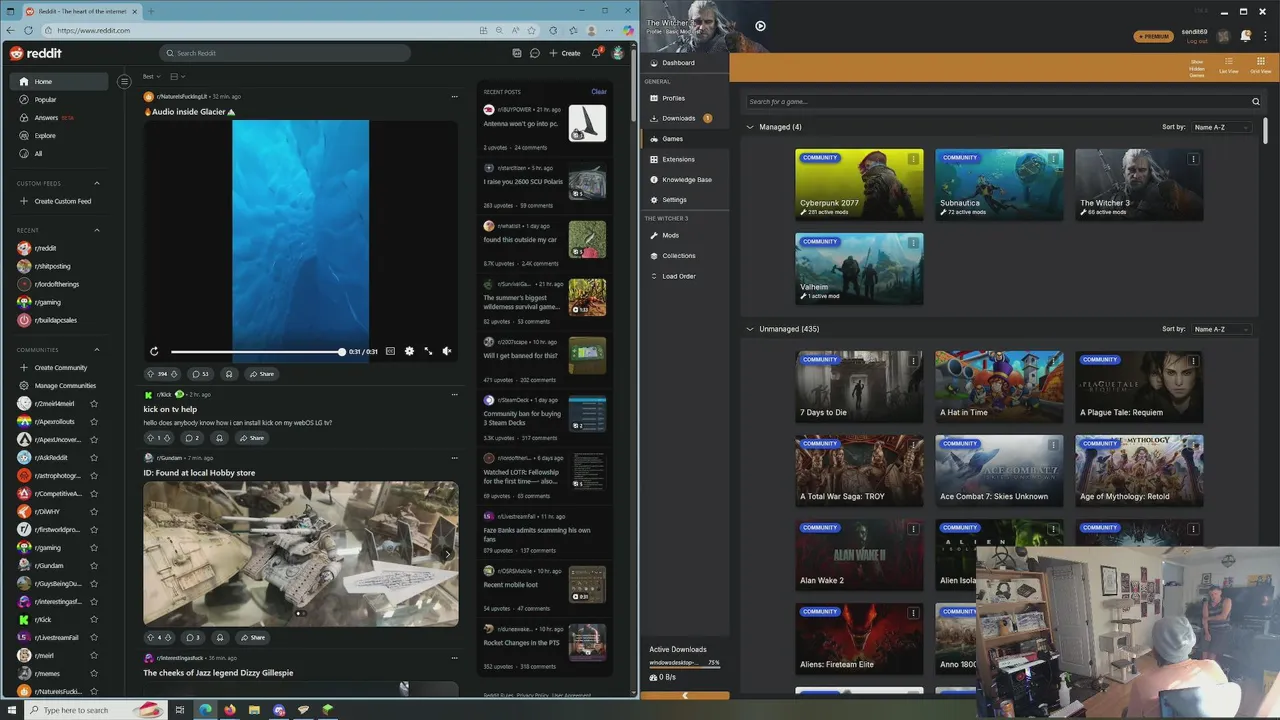Open the feed layout view dropdown
The image size is (1280, 720).
pos(177,76)
